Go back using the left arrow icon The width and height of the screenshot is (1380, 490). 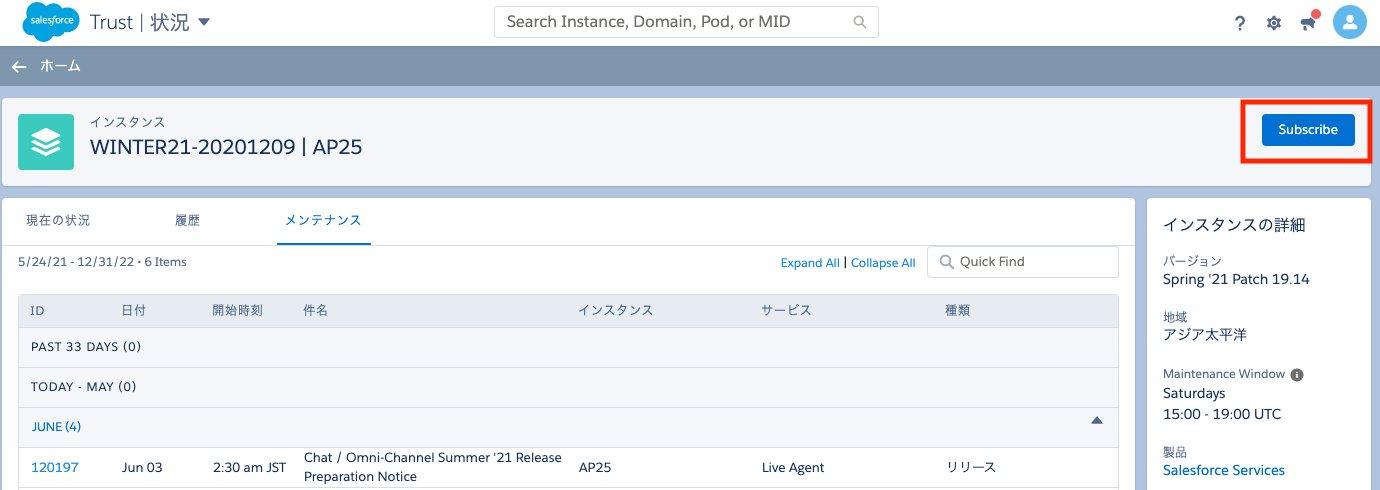click(x=18, y=66)
